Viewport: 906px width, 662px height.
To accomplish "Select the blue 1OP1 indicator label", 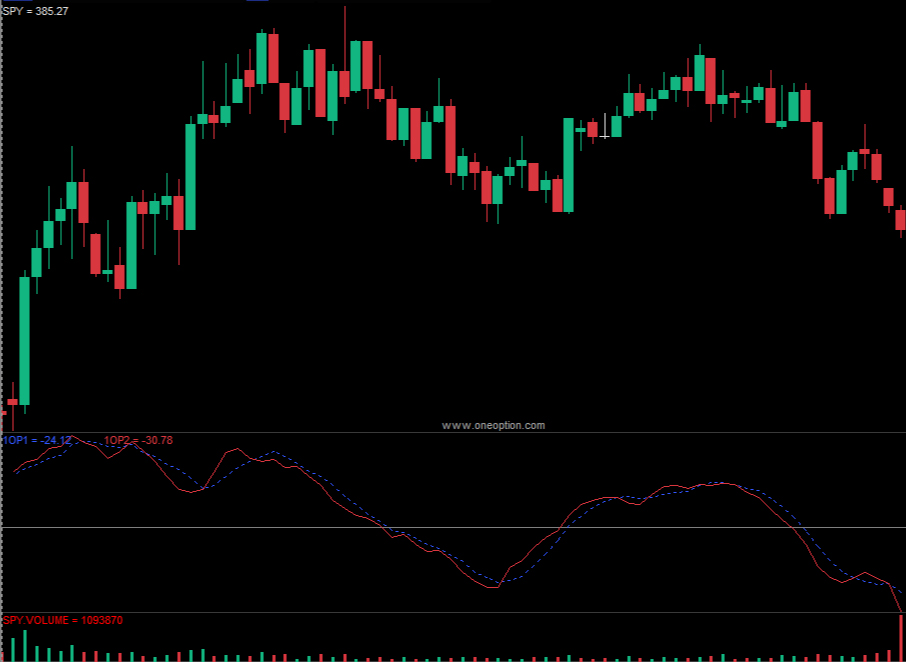I will point(38,440).
